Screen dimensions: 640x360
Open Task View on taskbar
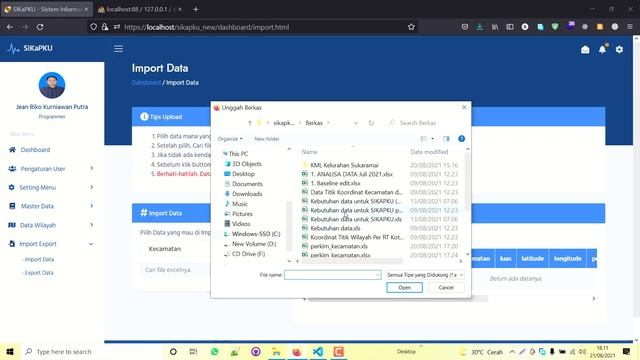point(193,351)
